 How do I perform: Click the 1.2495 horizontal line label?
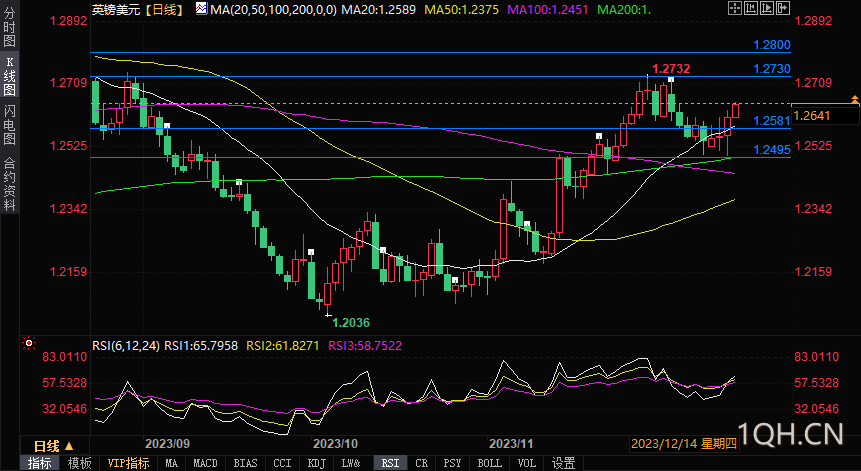(x=772, y=149)
